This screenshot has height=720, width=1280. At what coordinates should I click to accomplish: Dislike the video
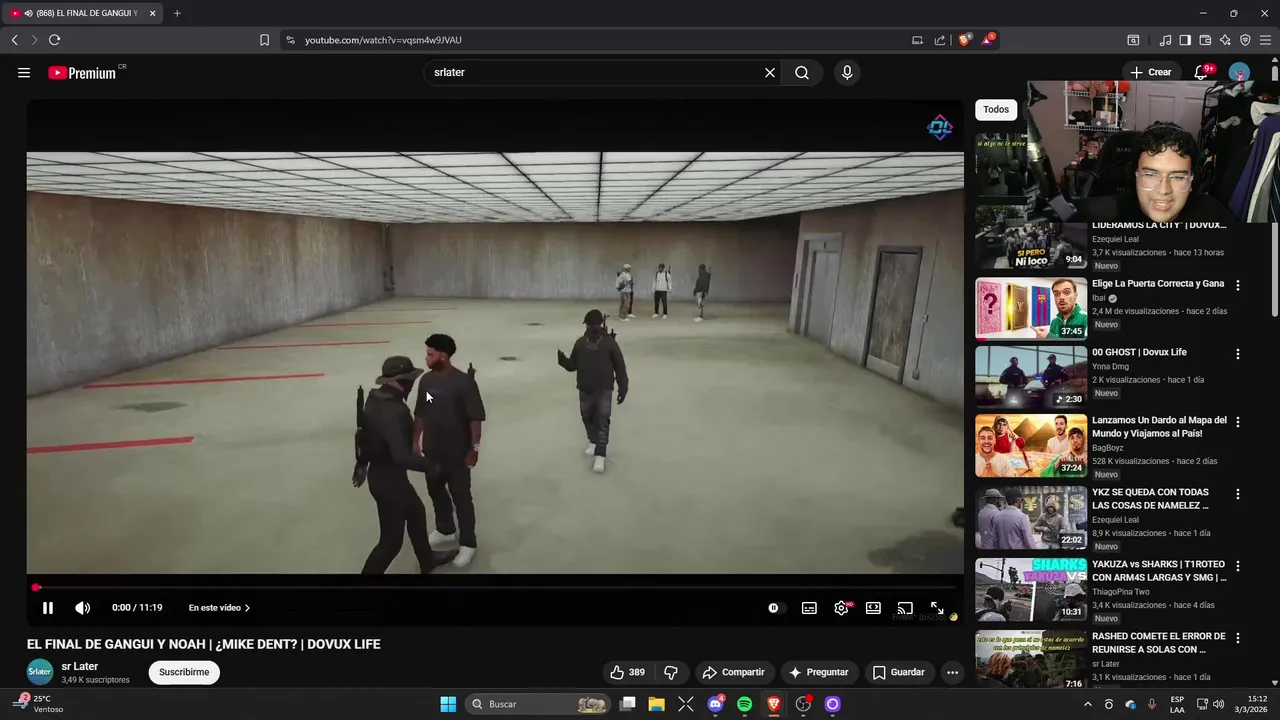[x=671, y=672]
